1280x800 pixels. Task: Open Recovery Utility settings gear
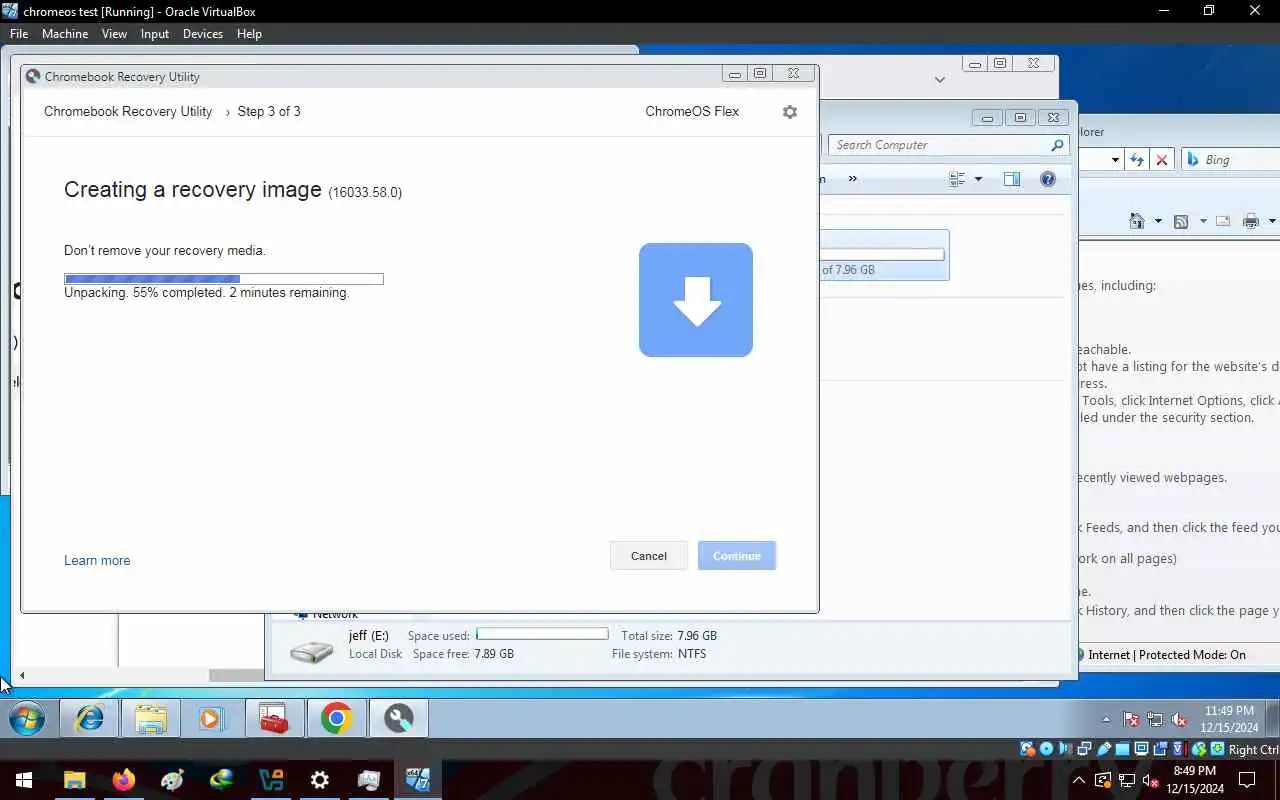[790, 112]
